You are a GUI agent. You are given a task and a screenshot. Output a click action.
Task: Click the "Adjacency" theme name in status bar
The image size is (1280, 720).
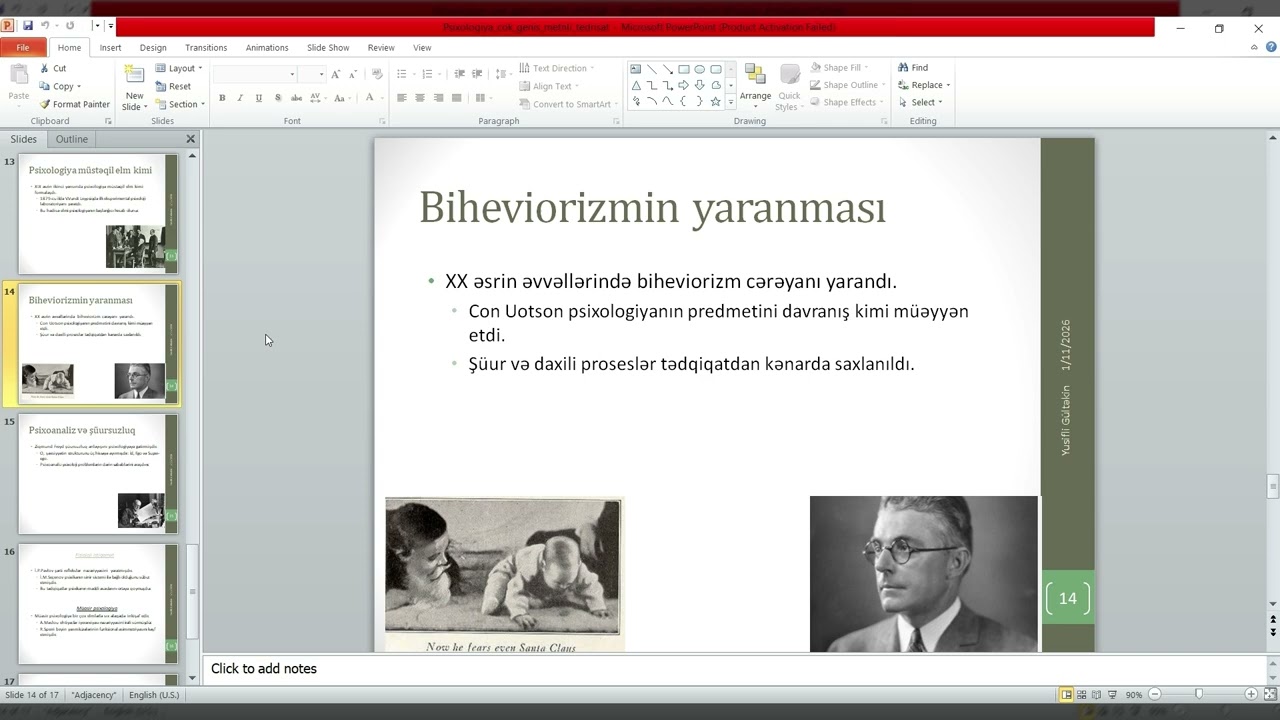94,695
